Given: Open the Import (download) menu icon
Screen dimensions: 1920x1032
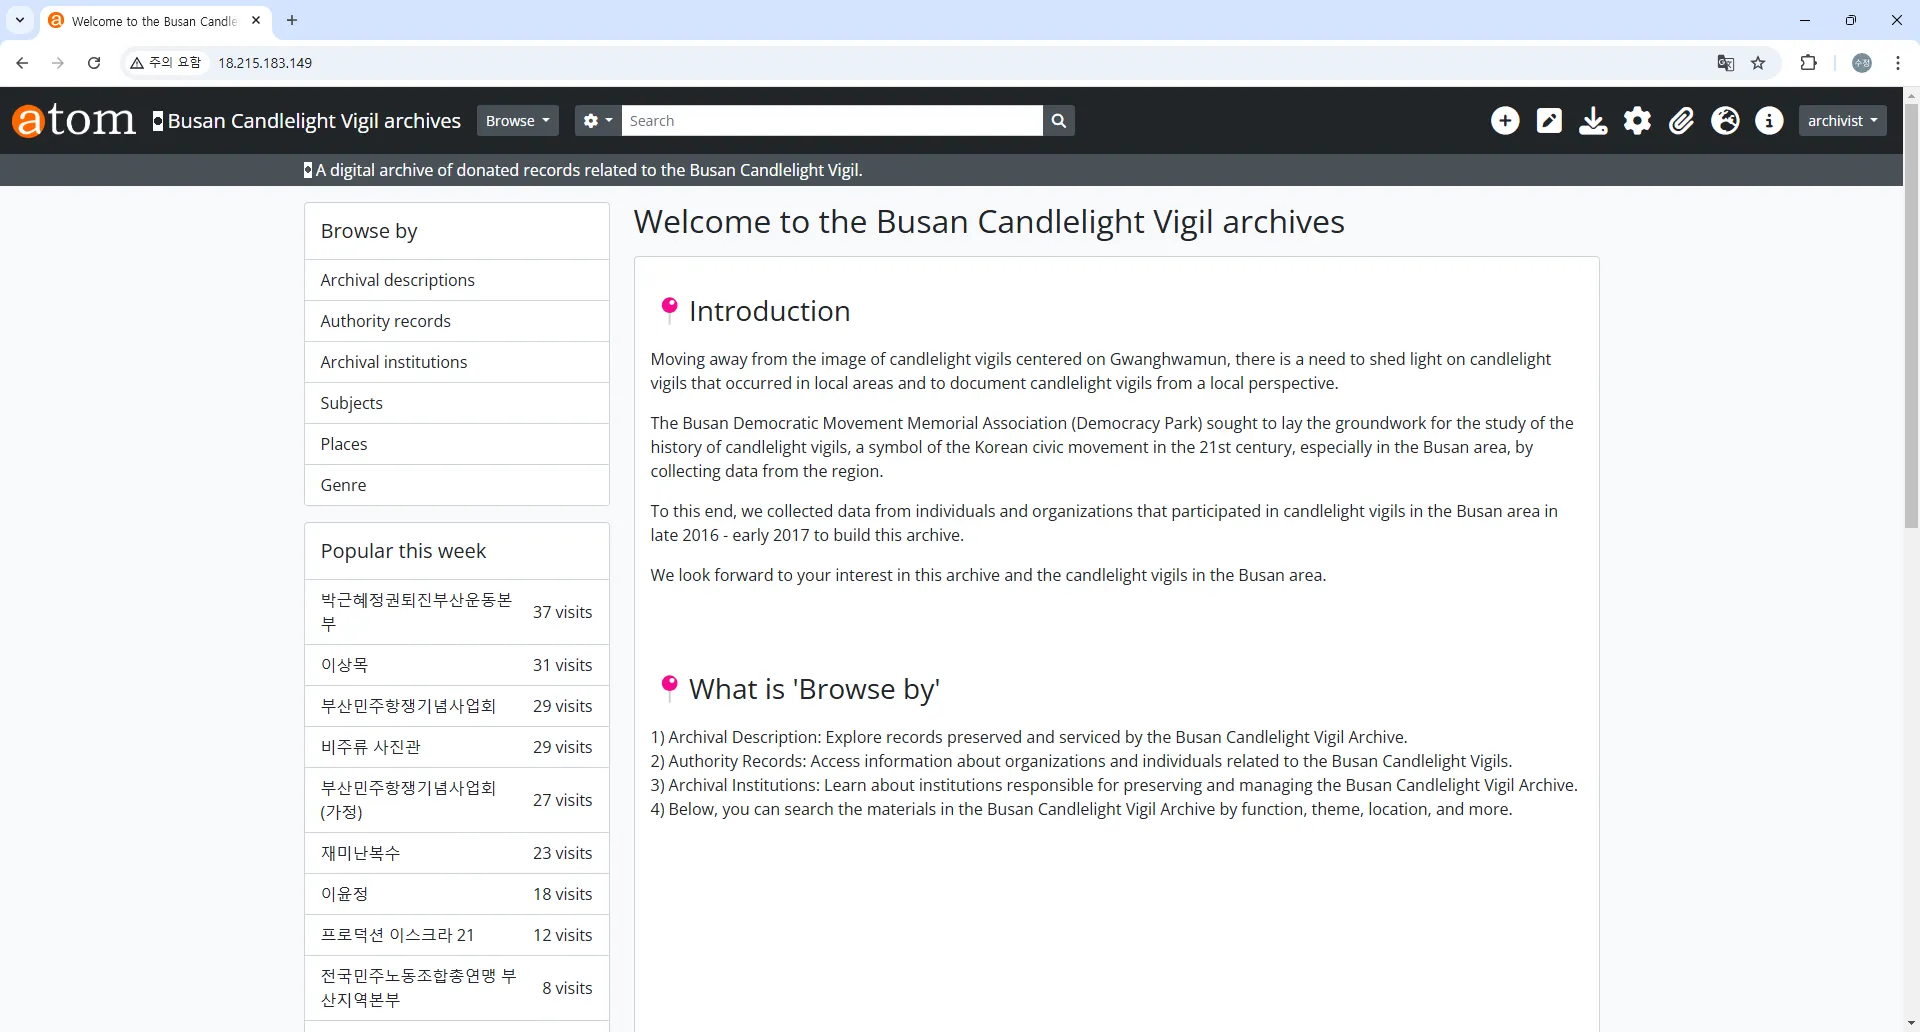Looking at the screenshot, I should [x=1593, y=121].
